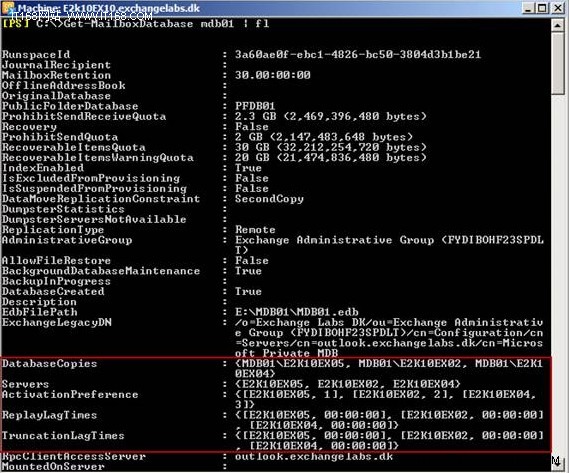The image size is (569, 473).
Task: Open the console window system menu icon
Action: 8,8
